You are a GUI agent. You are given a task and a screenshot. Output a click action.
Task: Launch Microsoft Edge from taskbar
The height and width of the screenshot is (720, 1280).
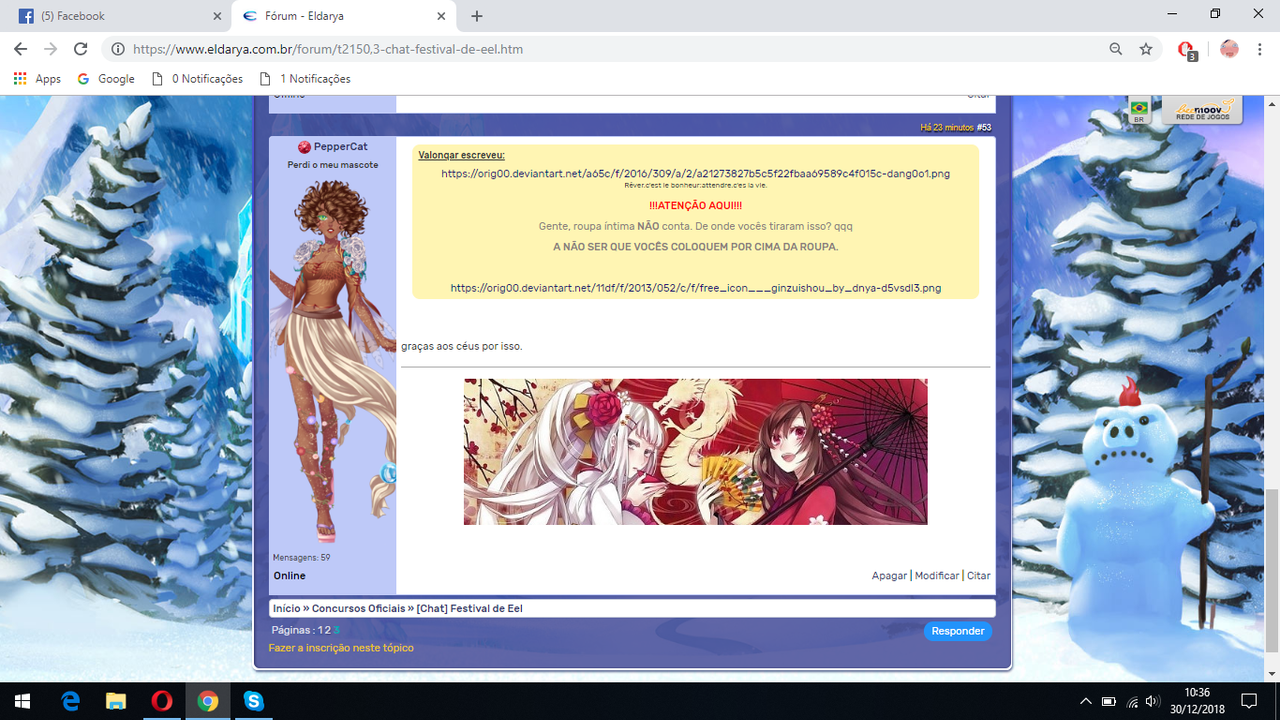(71, 701)
